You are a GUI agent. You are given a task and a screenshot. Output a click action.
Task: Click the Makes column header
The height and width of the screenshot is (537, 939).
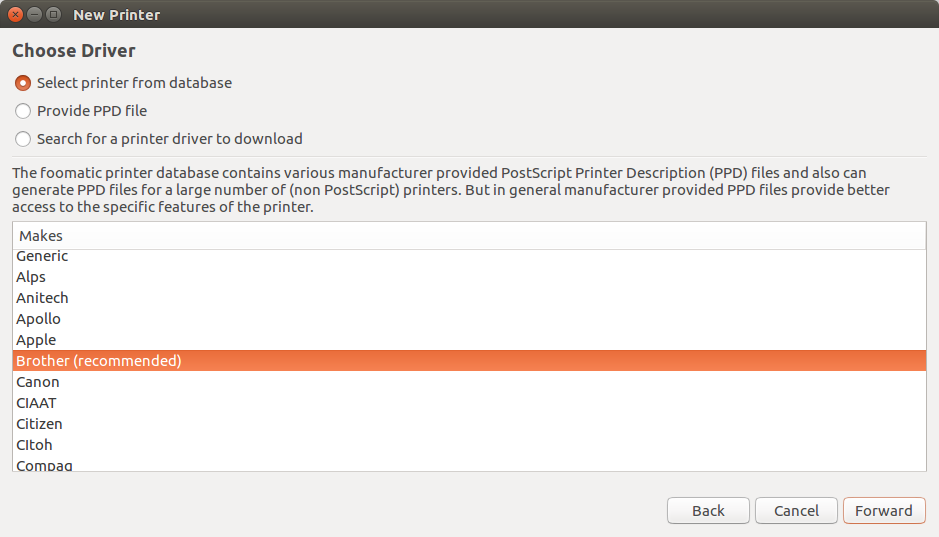coord(469,236)
